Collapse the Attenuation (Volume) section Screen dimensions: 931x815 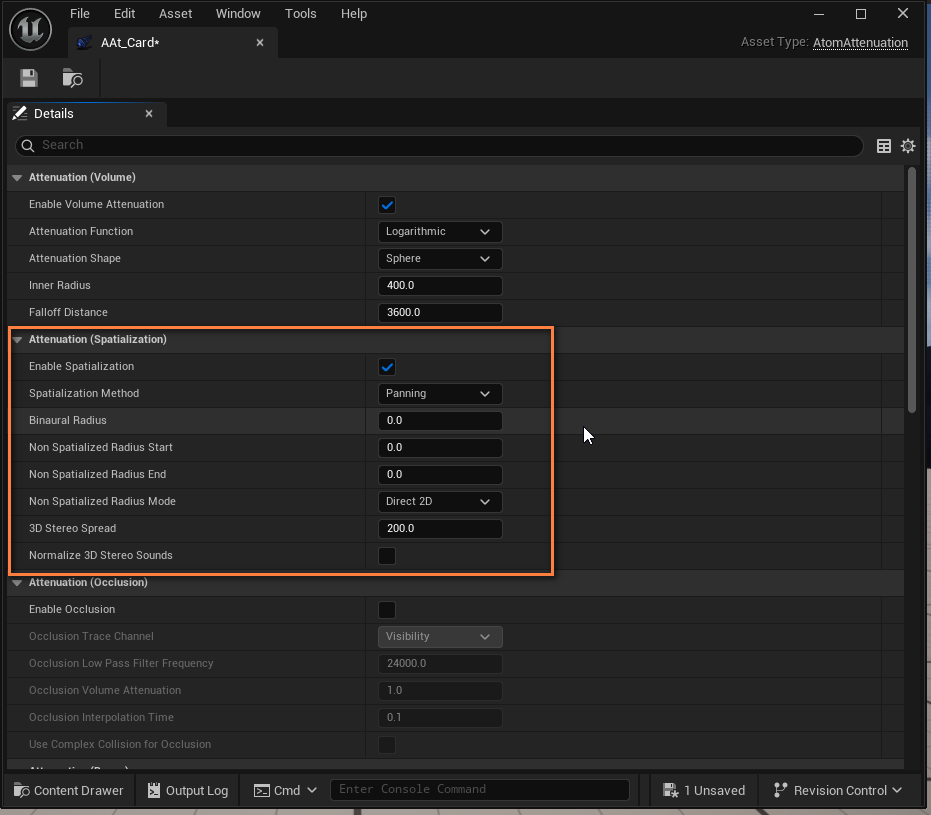coord(17,177)
